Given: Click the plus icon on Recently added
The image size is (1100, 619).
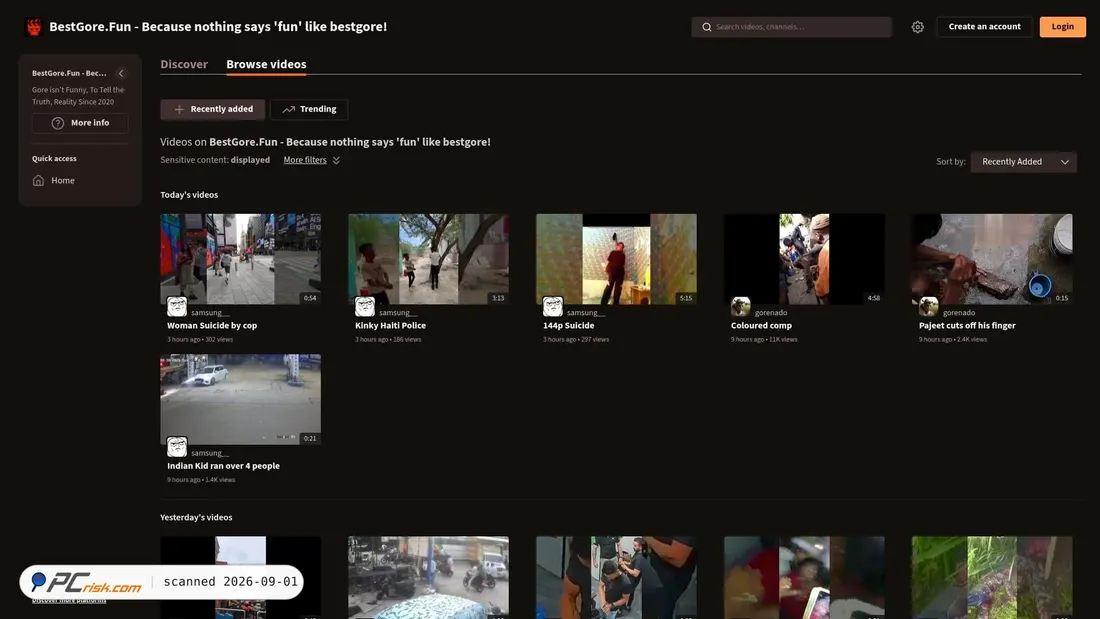Looking at the screenshot, I should click(179, 109).
